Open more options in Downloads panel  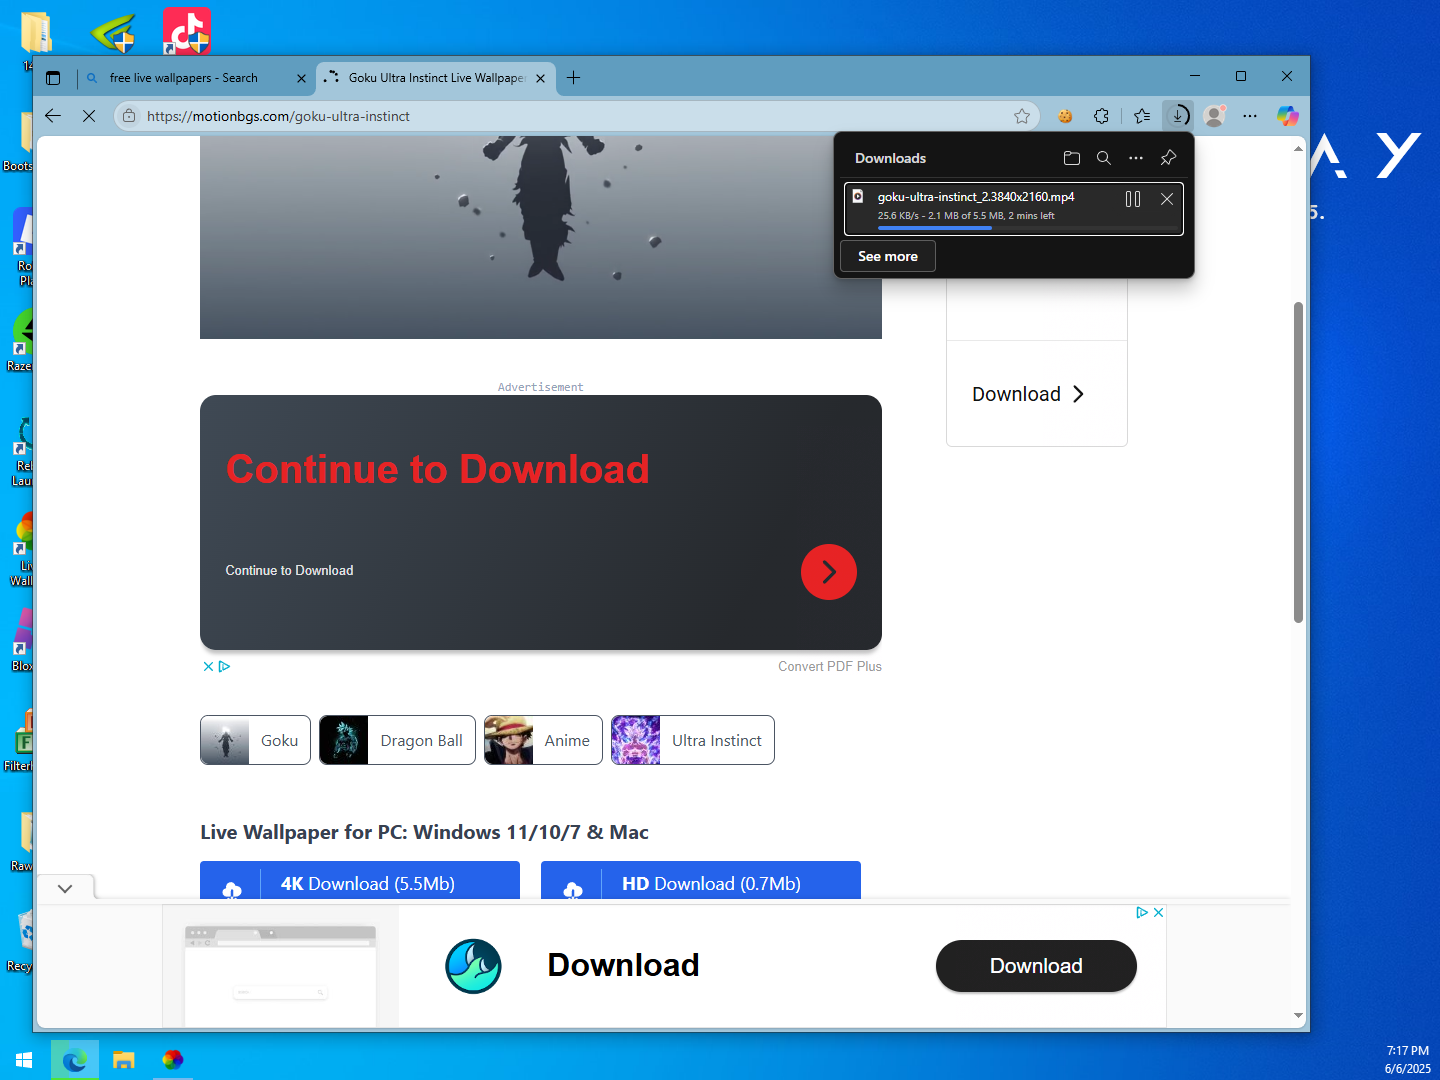tap(1136, 158)
